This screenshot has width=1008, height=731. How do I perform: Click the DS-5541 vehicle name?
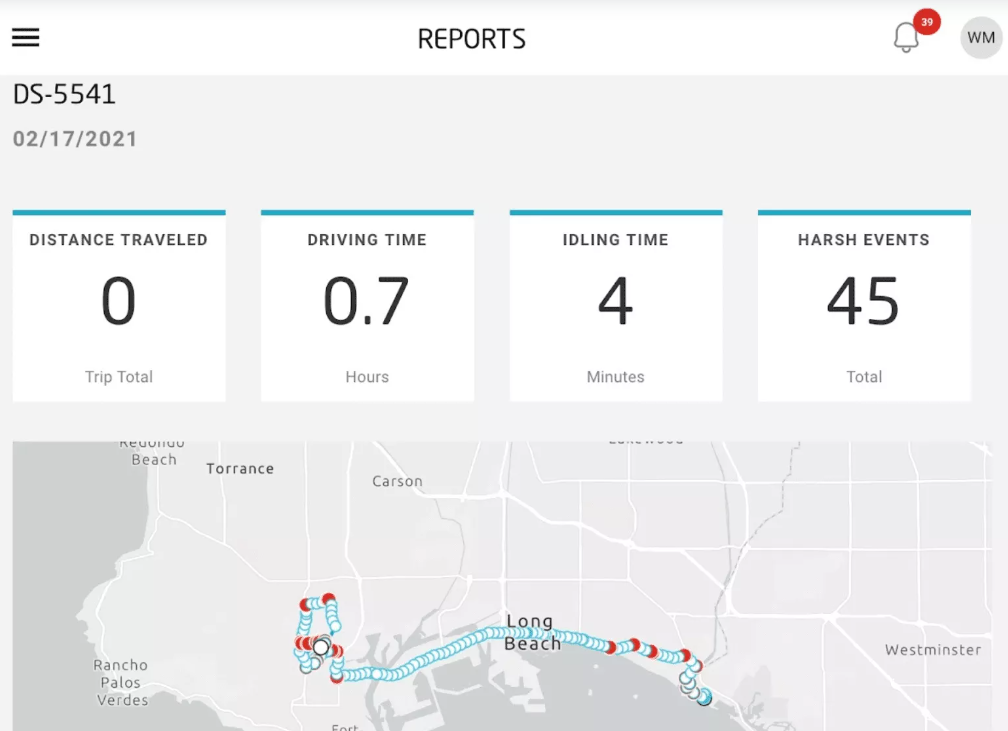64,95
